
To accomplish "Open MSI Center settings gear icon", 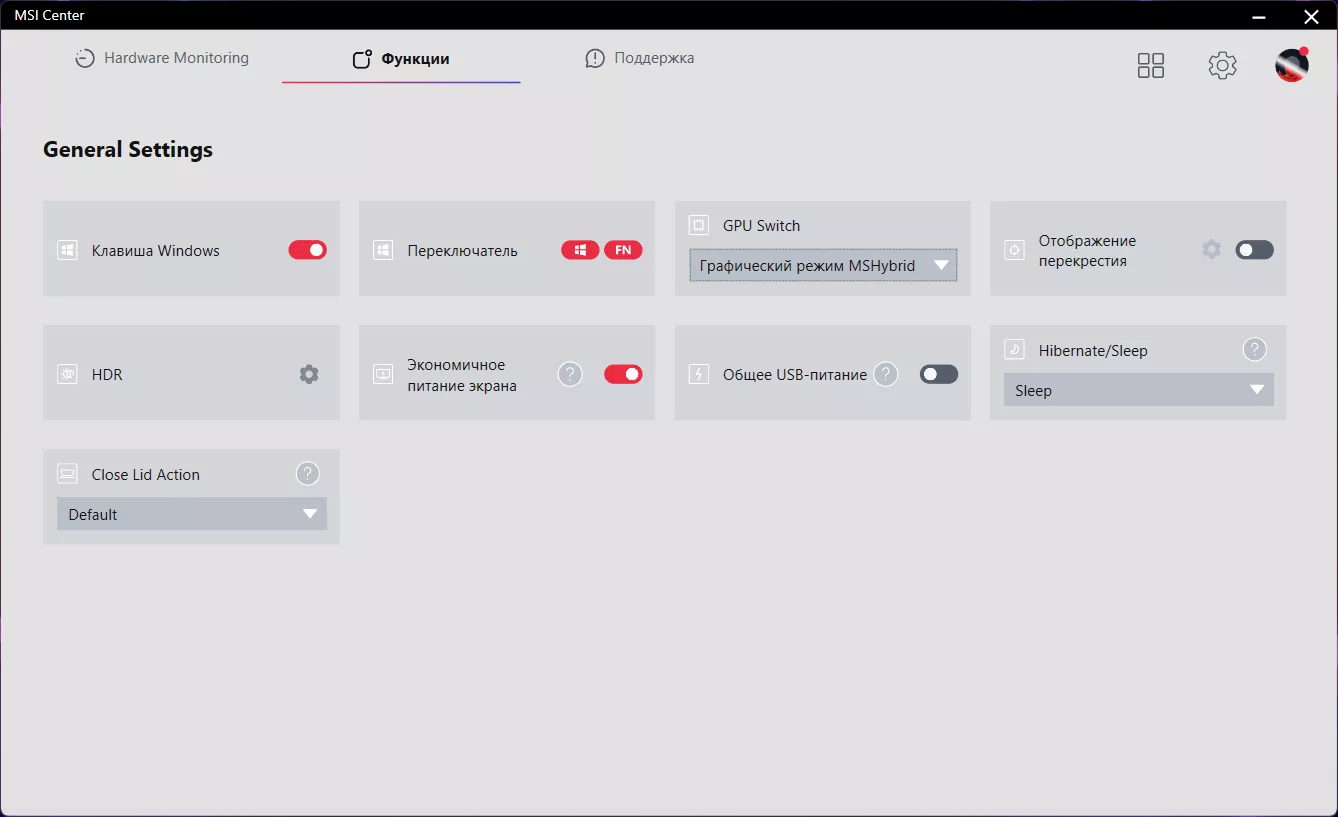I will tap(1222, 65).
